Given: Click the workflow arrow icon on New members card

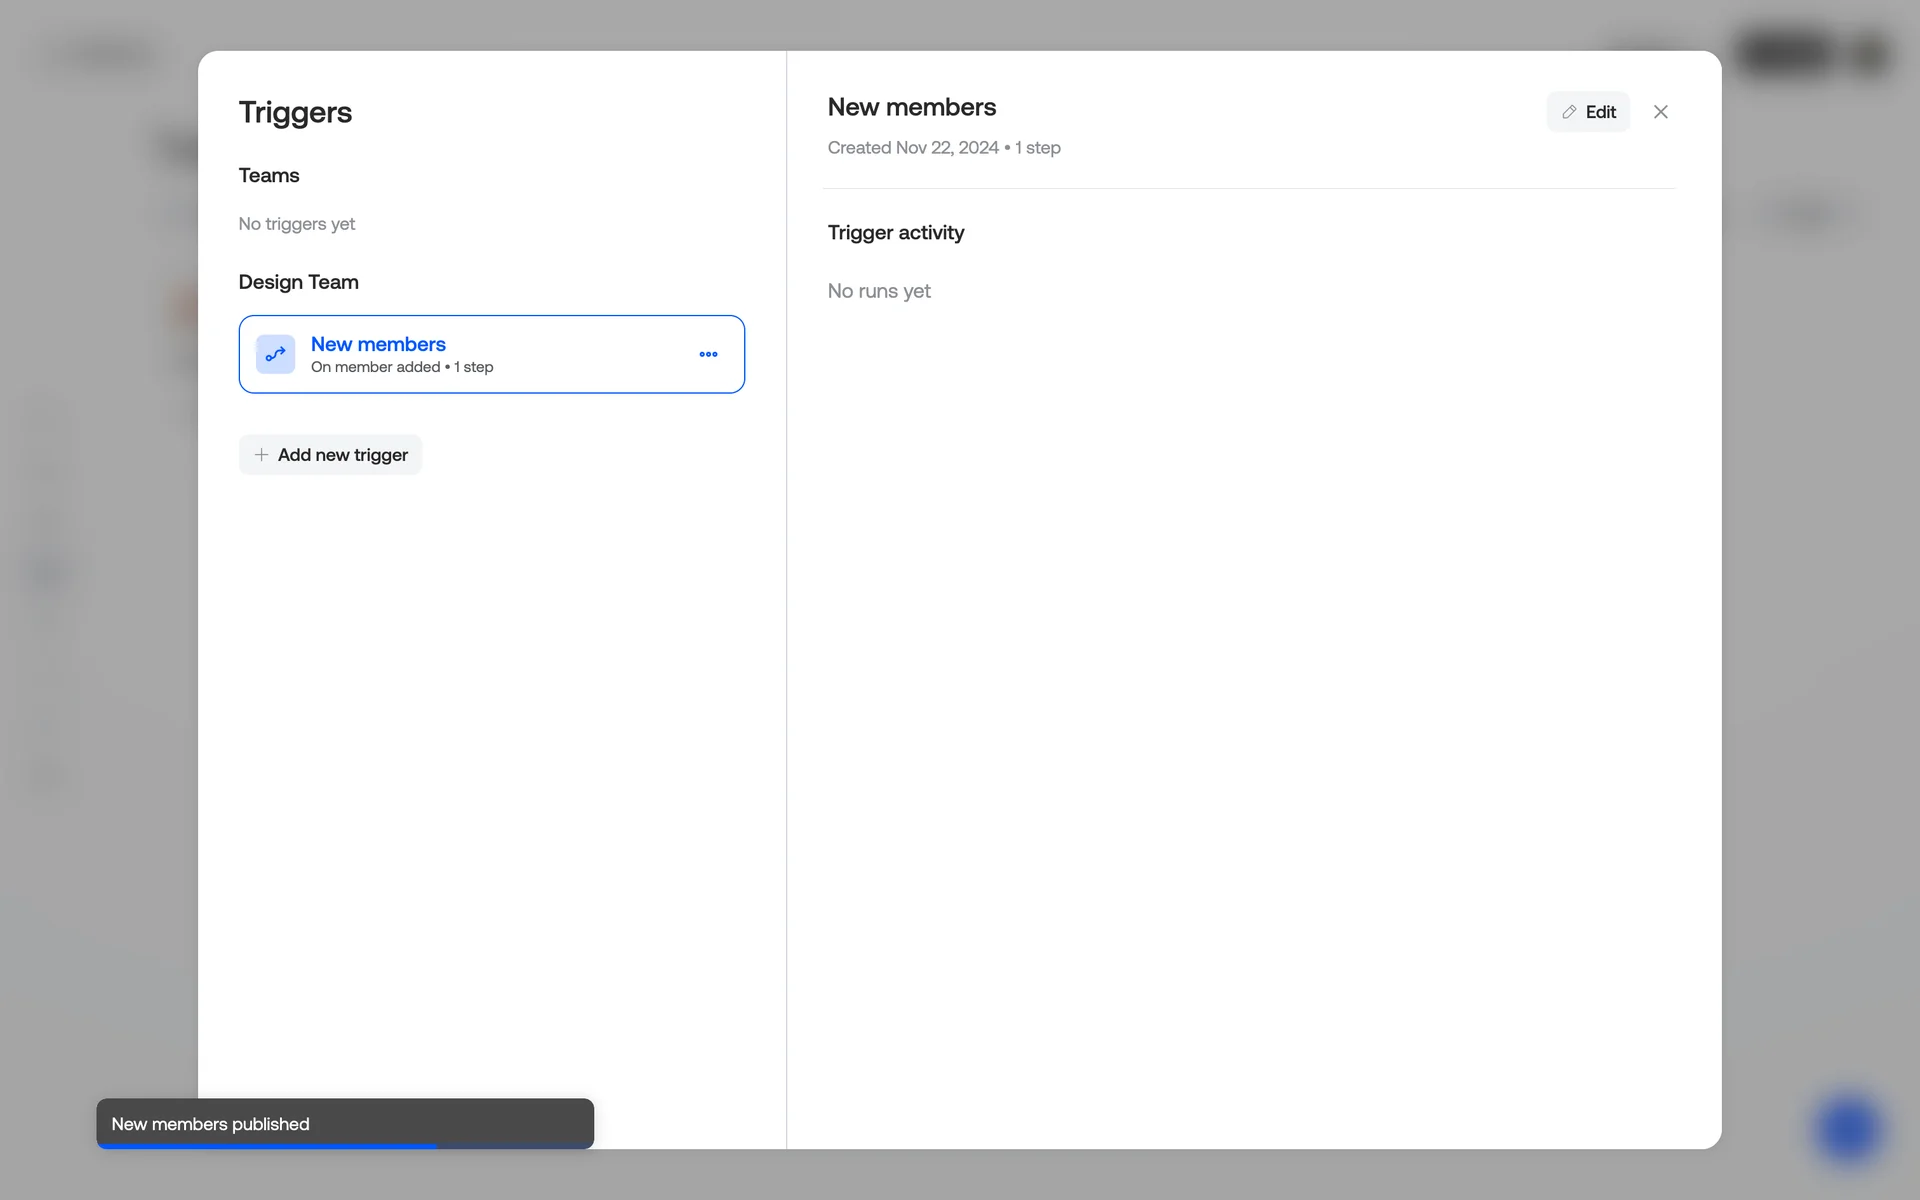Looking at the screenshot, I should [x=275, y=354].
